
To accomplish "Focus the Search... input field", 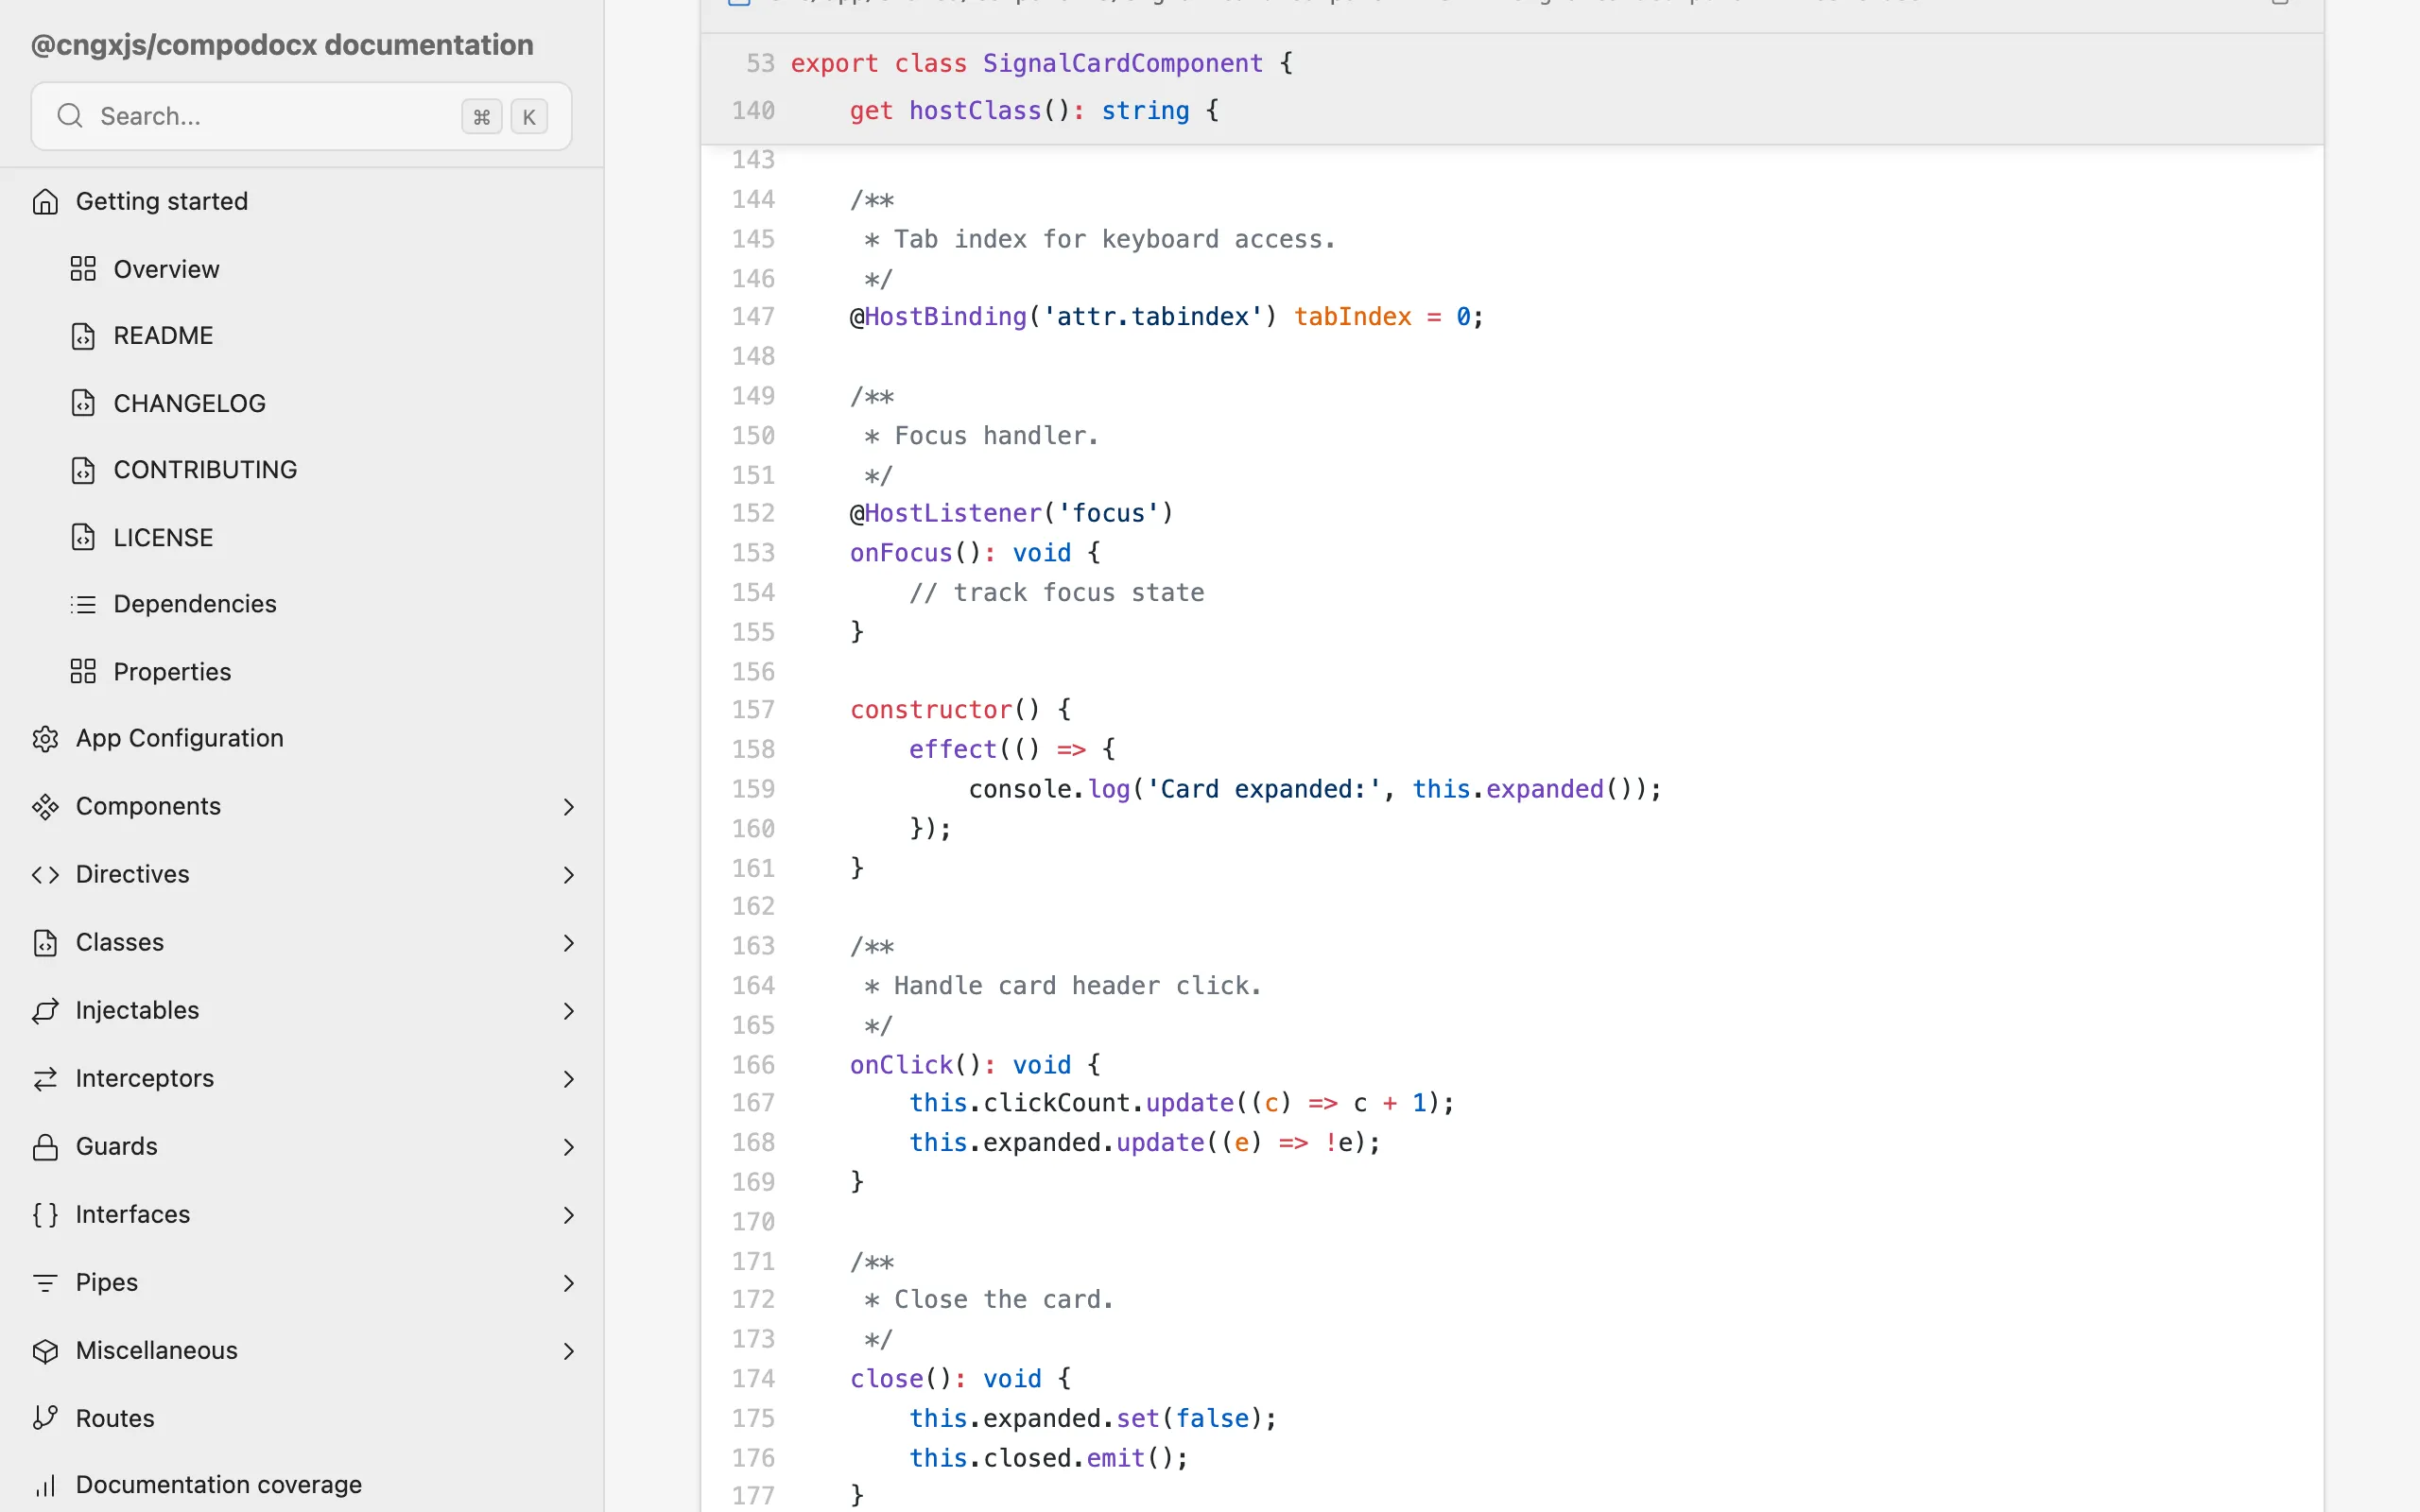I will coord(301,116).
